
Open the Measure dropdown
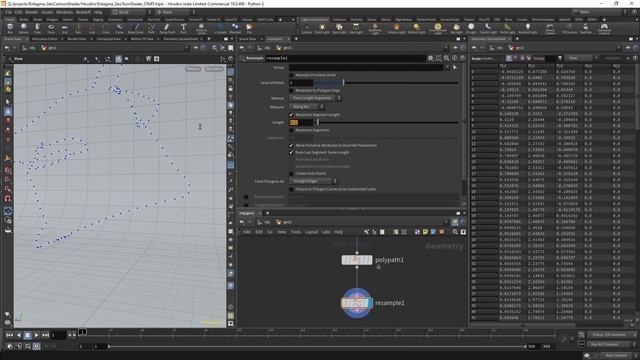(307, 107)
